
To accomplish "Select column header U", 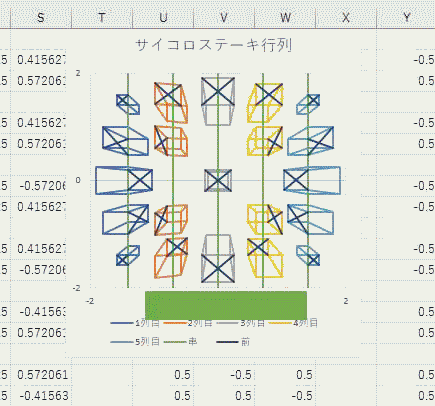I will (x=163, y=17).
